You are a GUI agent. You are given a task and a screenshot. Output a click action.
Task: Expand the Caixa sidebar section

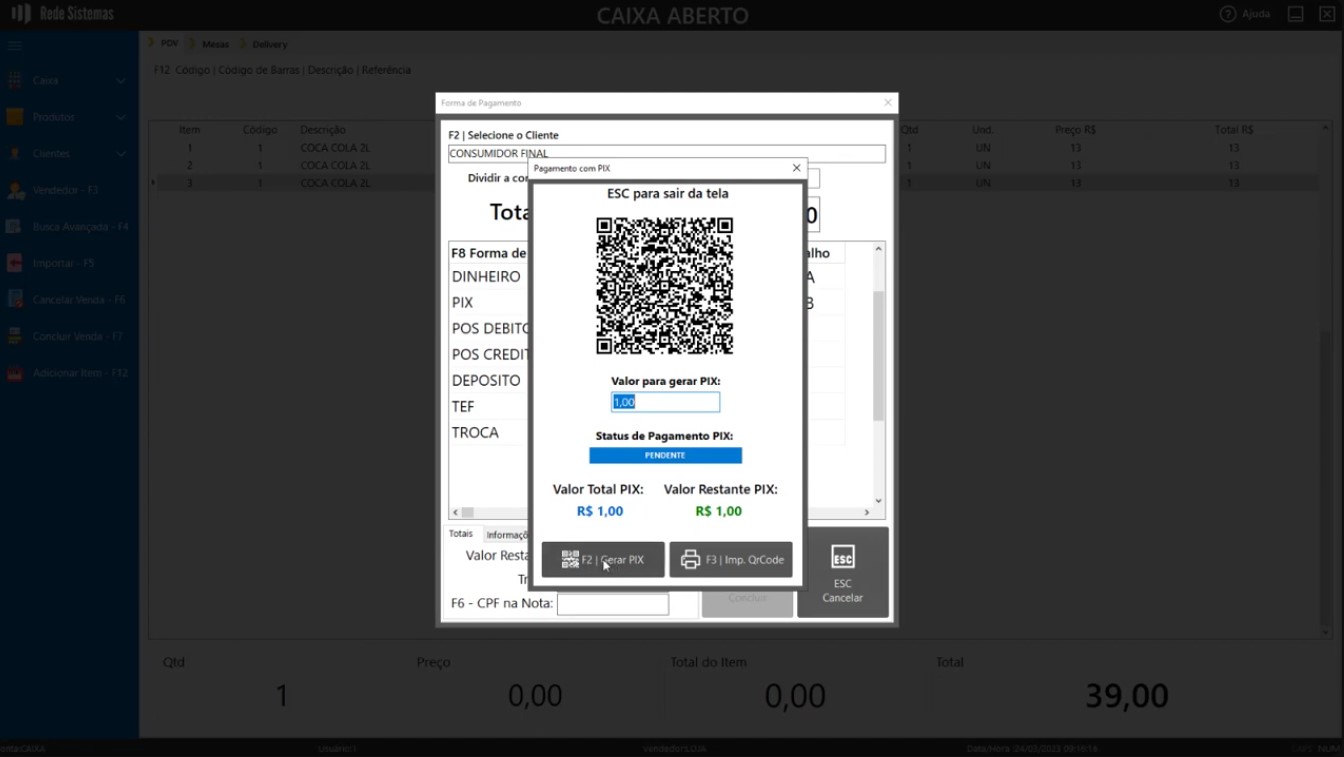pos(120,80)
